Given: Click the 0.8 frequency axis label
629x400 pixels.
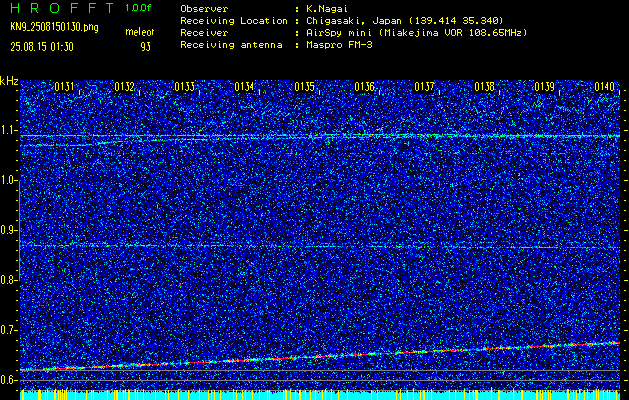Looking at the screenshot, I should tap(8, 280).
